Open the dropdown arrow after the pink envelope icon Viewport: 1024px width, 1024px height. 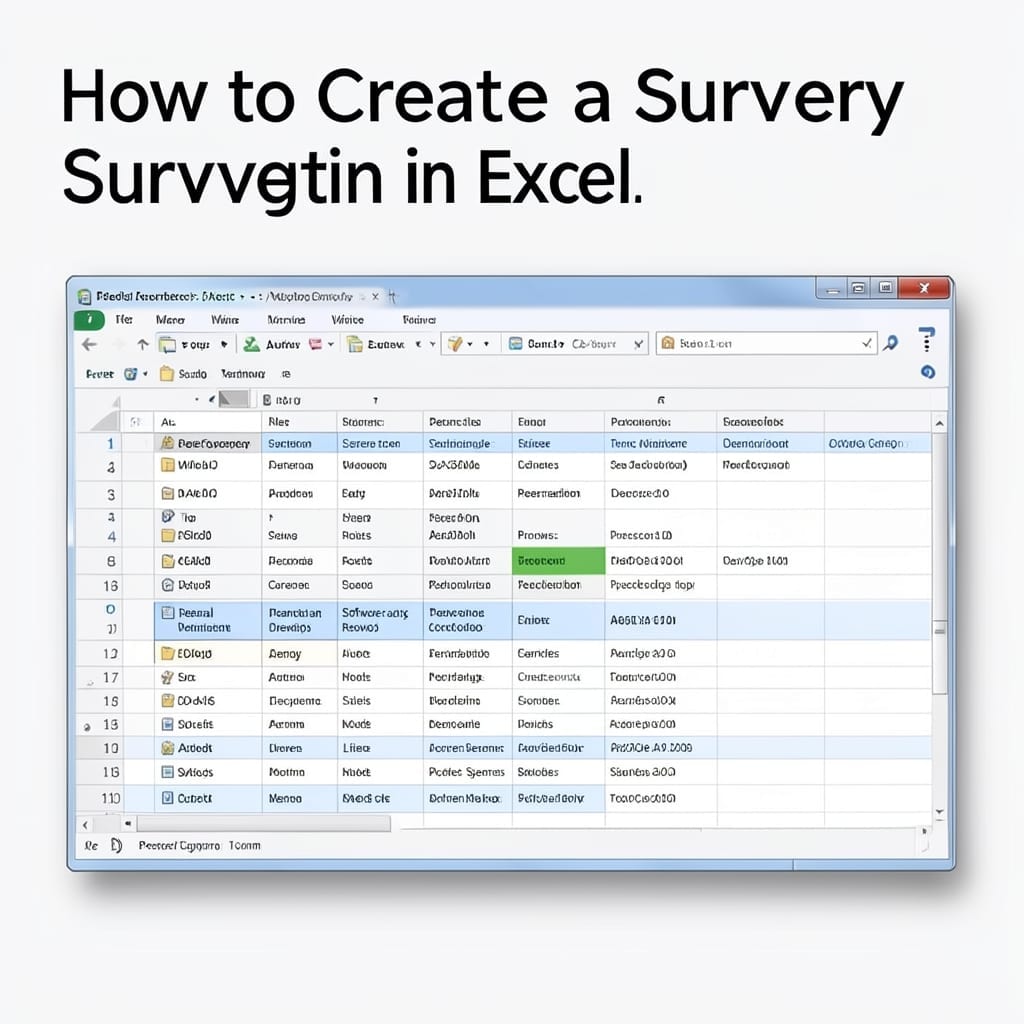pyautogui.click(x=331, y=344)
